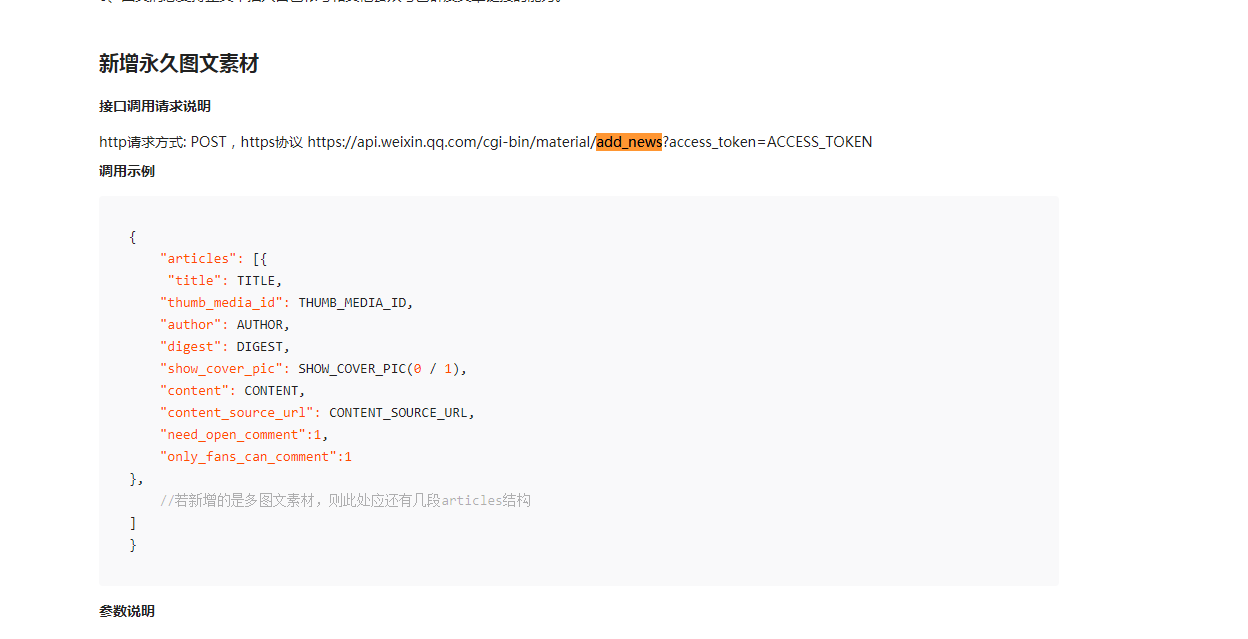1248x639 pixels.
Task: Click the "show_cover_pic" key
Action: click(x=222, y=368)
